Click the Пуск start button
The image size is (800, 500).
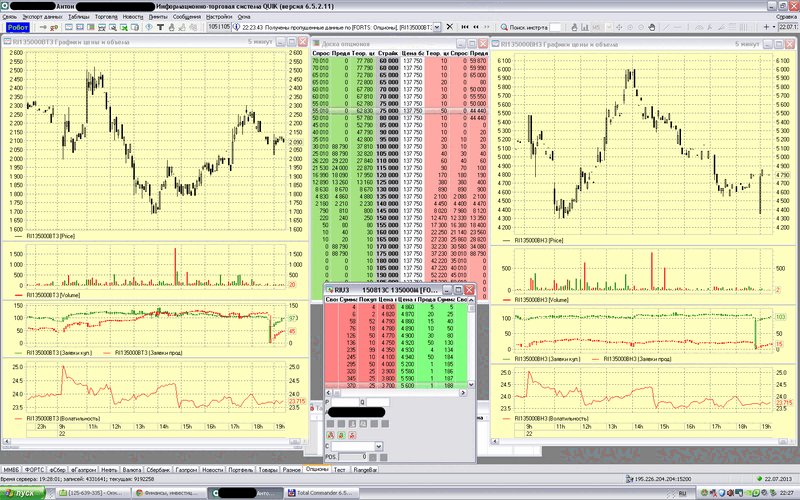tap(24, 492)
